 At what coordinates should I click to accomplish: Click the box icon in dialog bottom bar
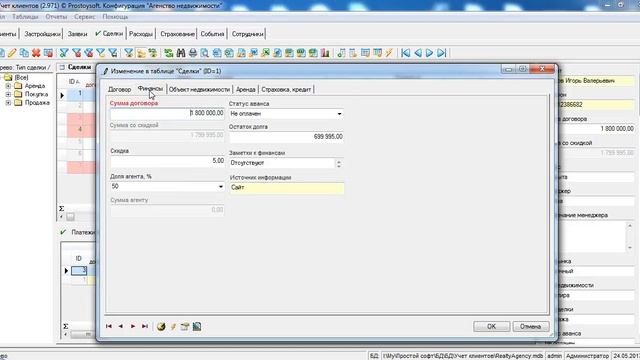pos(185,326)
